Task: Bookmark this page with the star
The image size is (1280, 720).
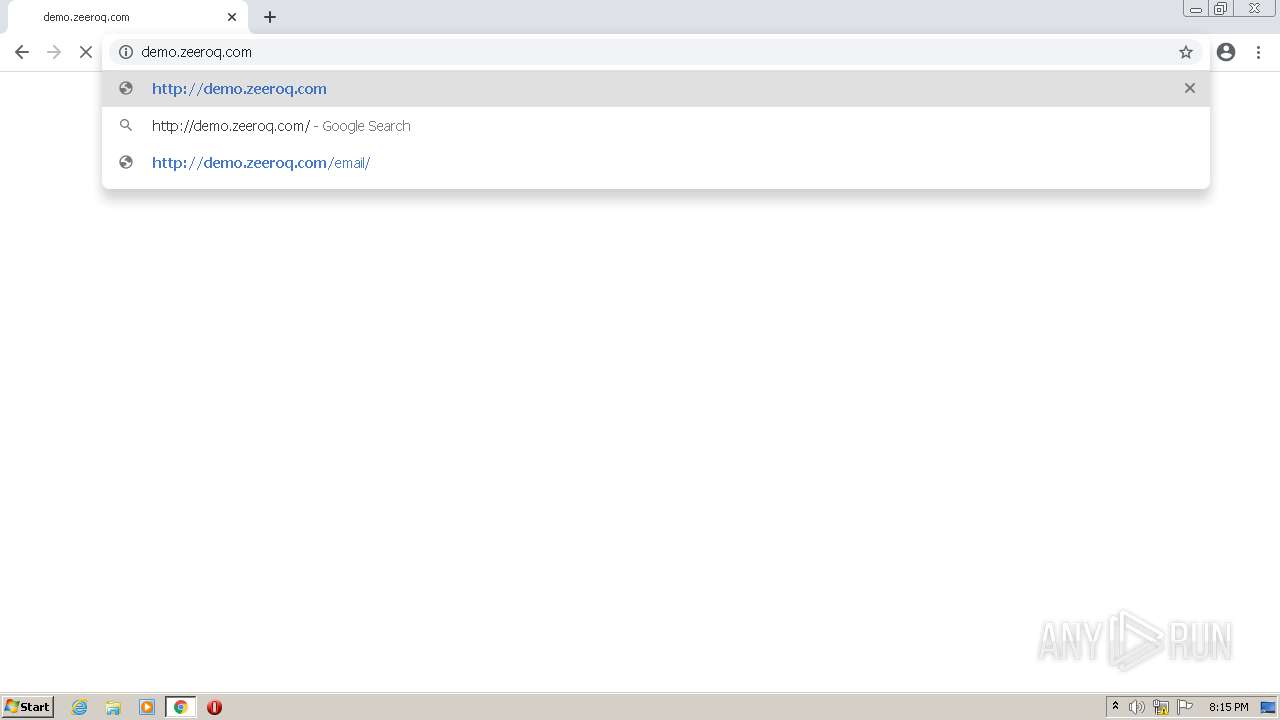Action: (x=1186, y=52)
